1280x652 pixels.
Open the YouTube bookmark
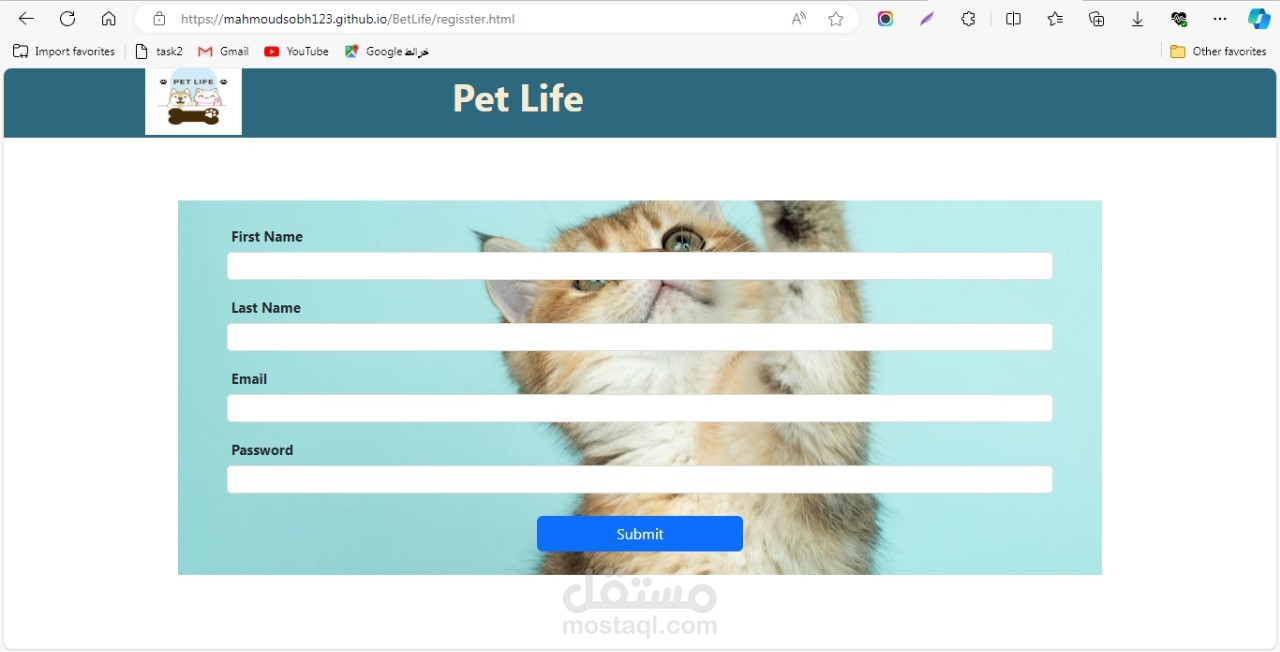(x=296, y=51)
